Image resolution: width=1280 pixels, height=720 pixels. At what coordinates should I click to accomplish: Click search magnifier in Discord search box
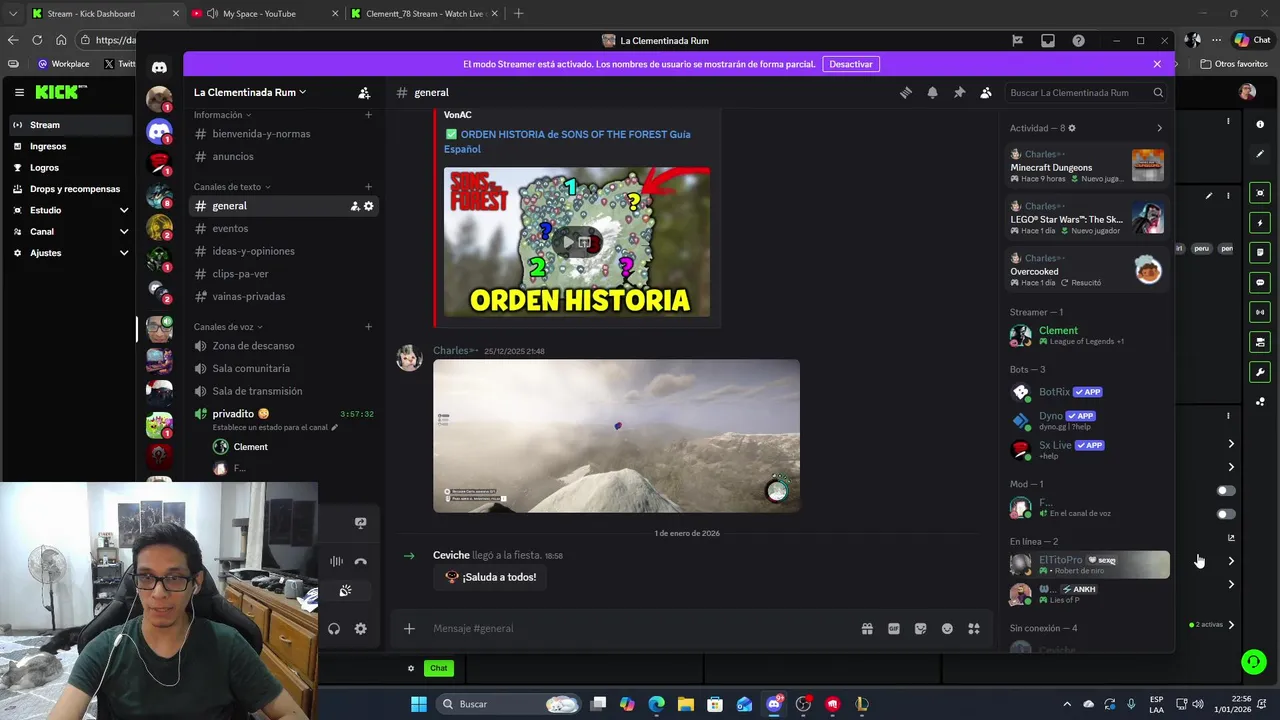pyautogui.click(x=1158, y=93)
